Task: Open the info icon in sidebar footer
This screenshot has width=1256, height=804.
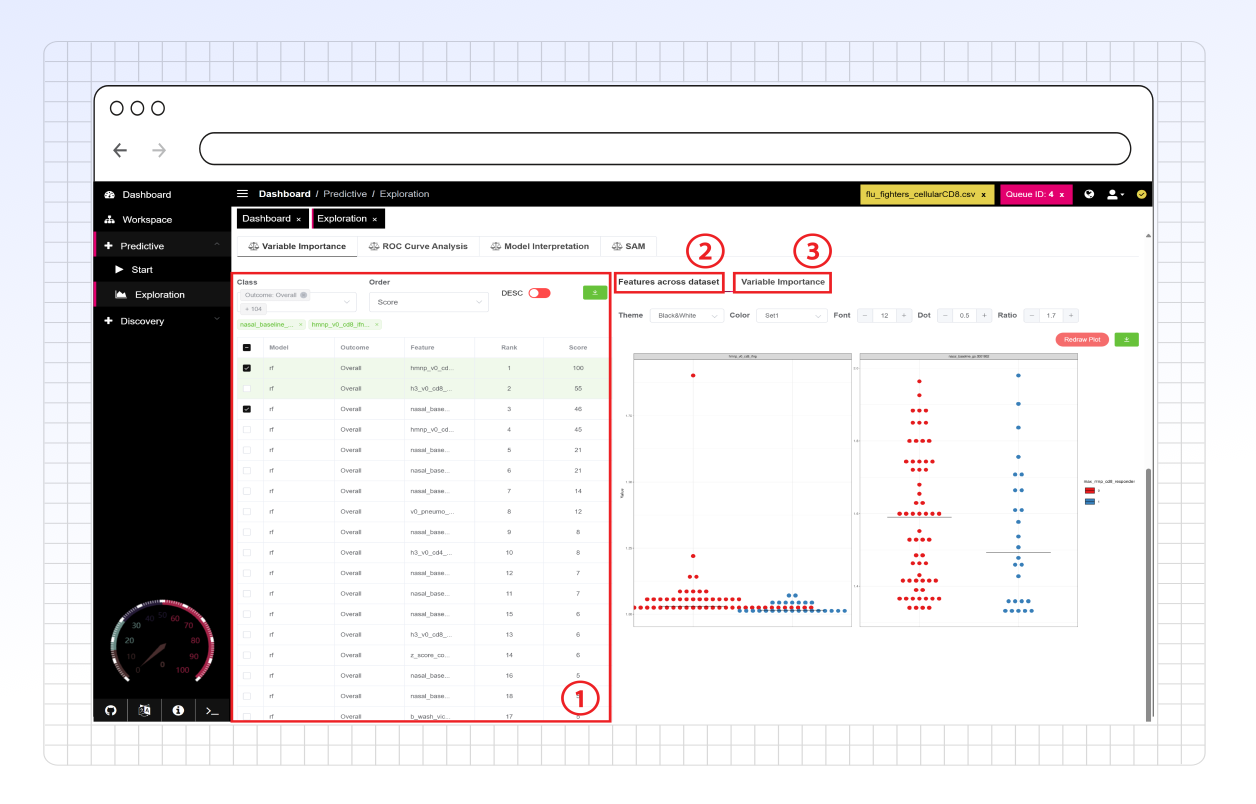Action: (x=178, y=710)
